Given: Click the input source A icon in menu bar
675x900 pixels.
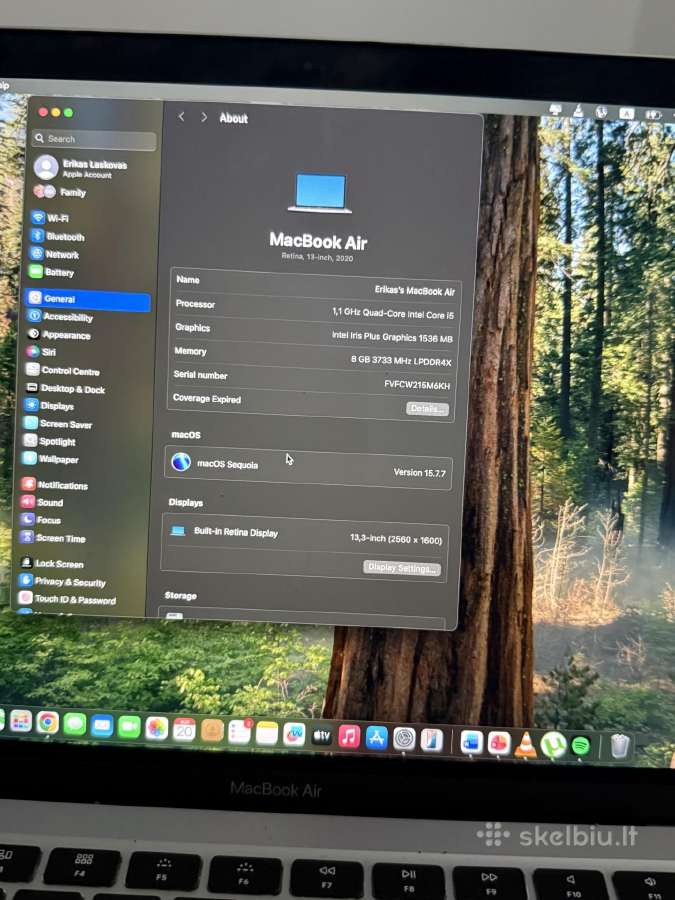Looking at the screenshot, I should [x=626, y=114].
